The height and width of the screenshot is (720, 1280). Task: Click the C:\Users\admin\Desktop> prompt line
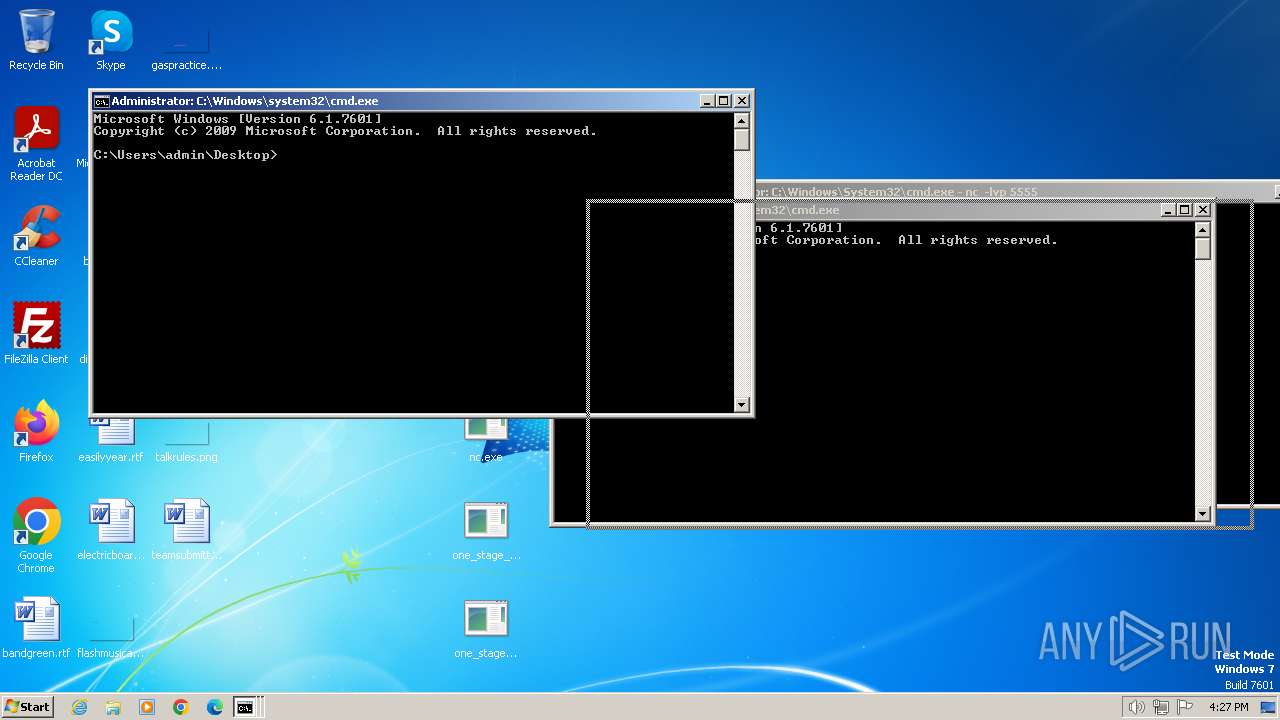[185, 155]
